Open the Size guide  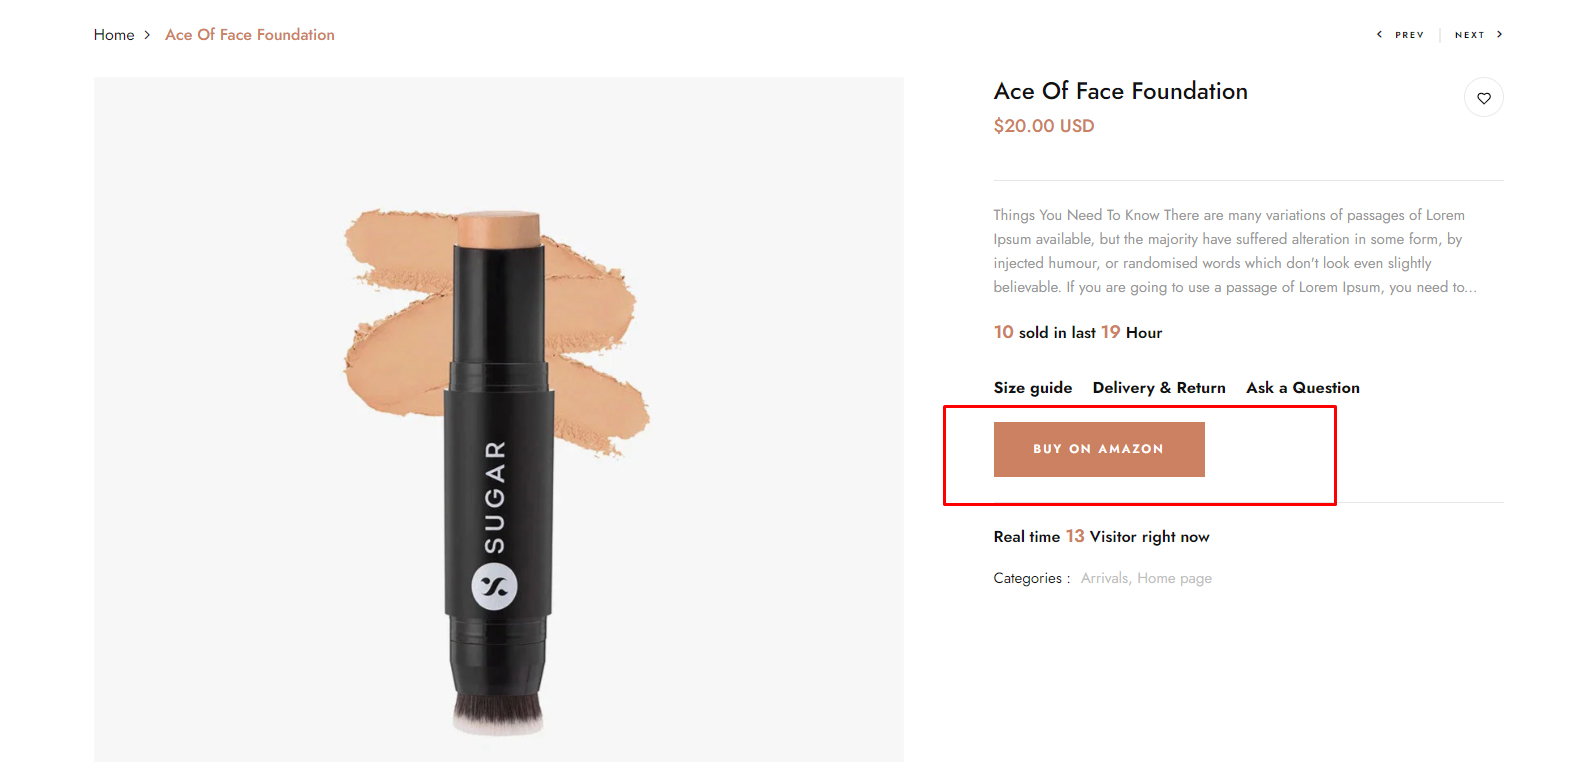pyautogui.click(x=1032, y=388)
